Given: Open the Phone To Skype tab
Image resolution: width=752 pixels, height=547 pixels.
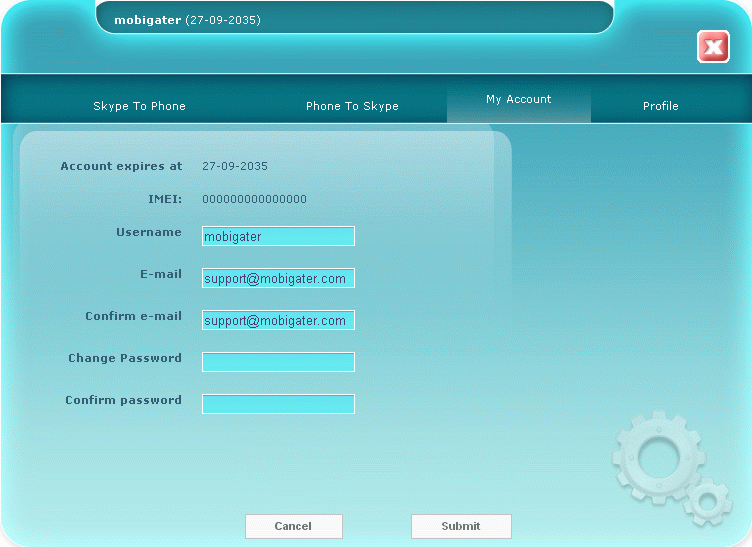Looking at the screenshot, I should (352, 106).
